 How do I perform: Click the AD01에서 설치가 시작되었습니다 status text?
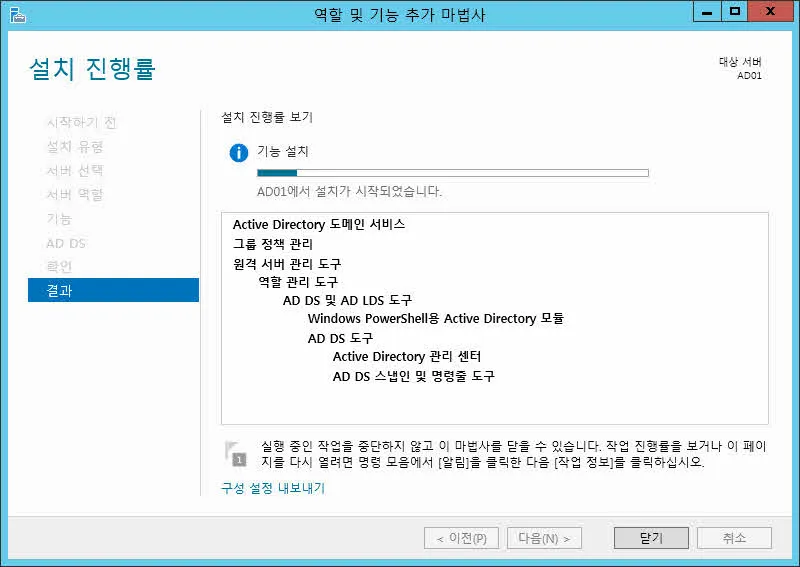(349, 191)
